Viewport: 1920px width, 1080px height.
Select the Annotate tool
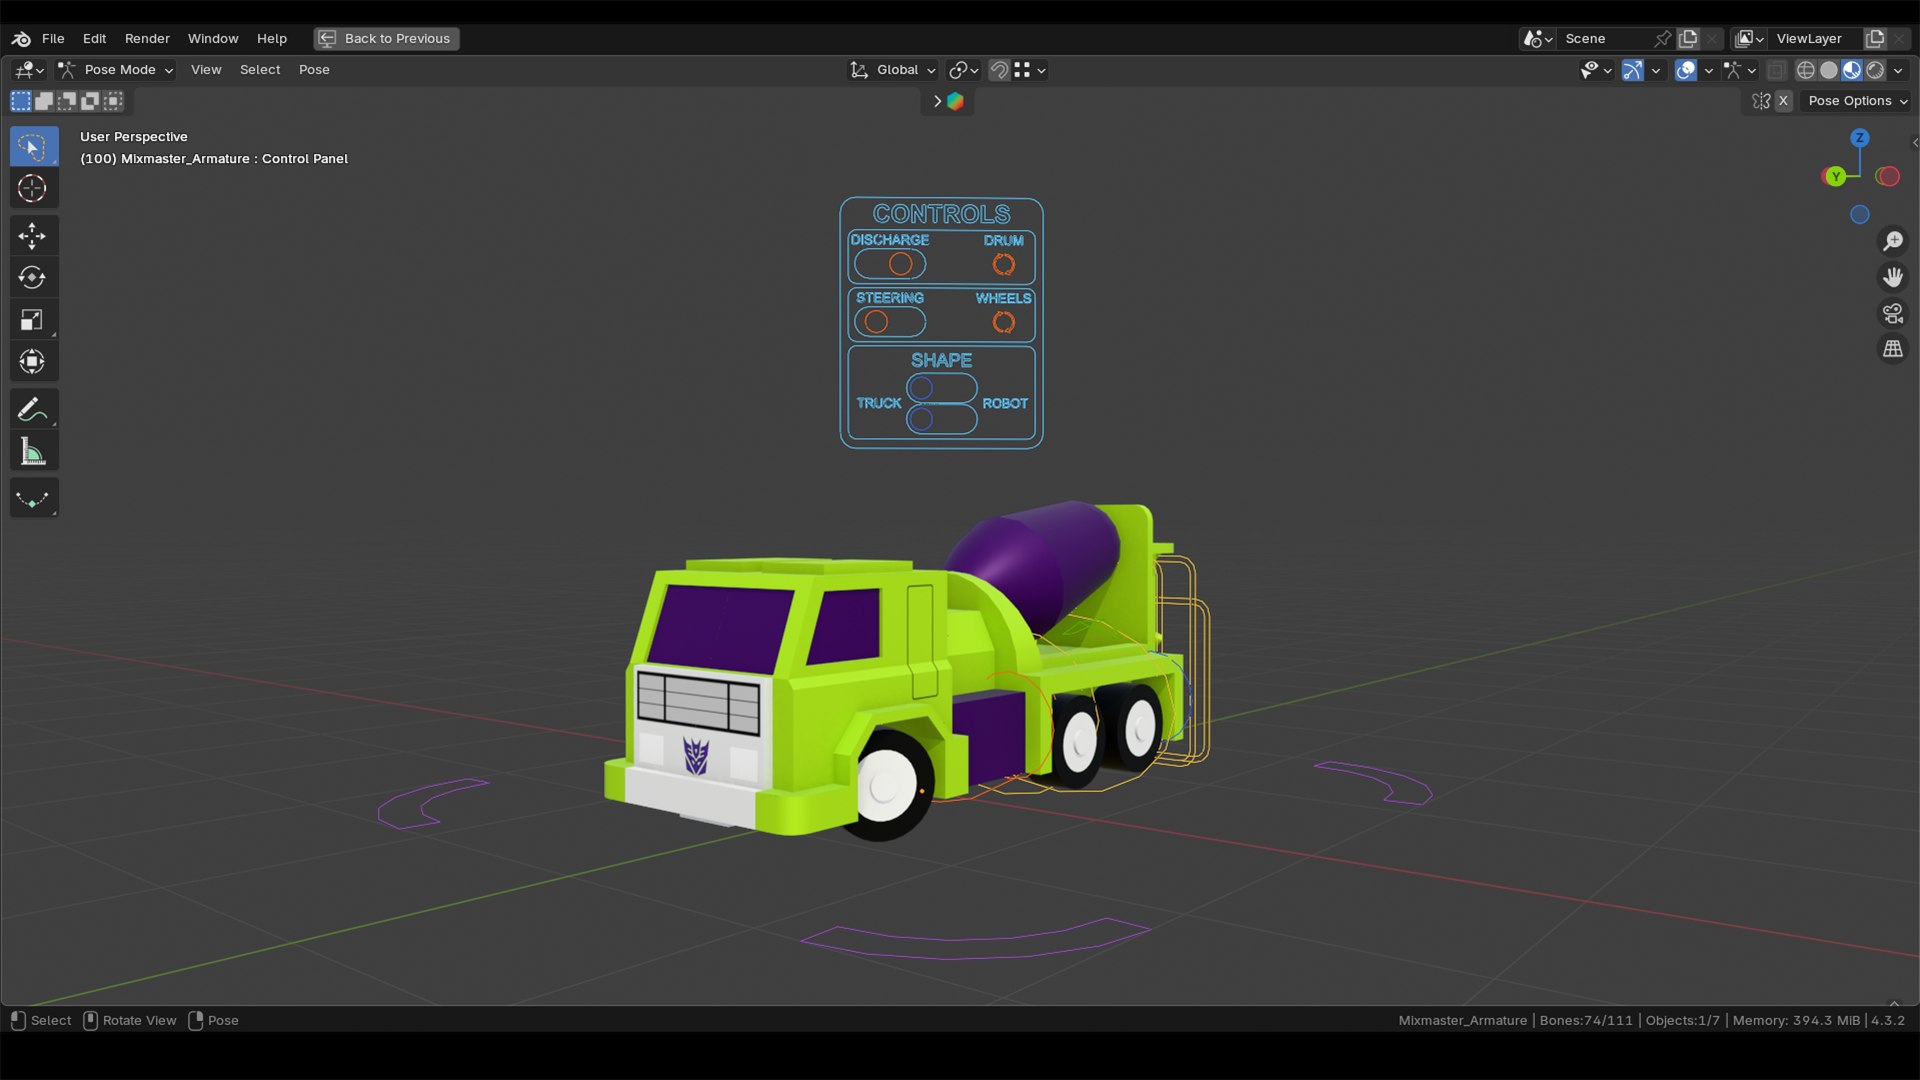pos(34,409)
